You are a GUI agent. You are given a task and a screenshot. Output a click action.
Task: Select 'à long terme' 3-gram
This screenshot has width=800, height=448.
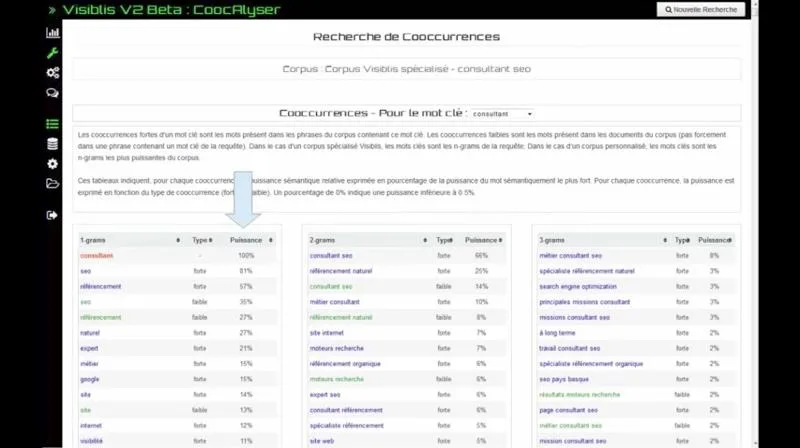click(x=557, y=333)
